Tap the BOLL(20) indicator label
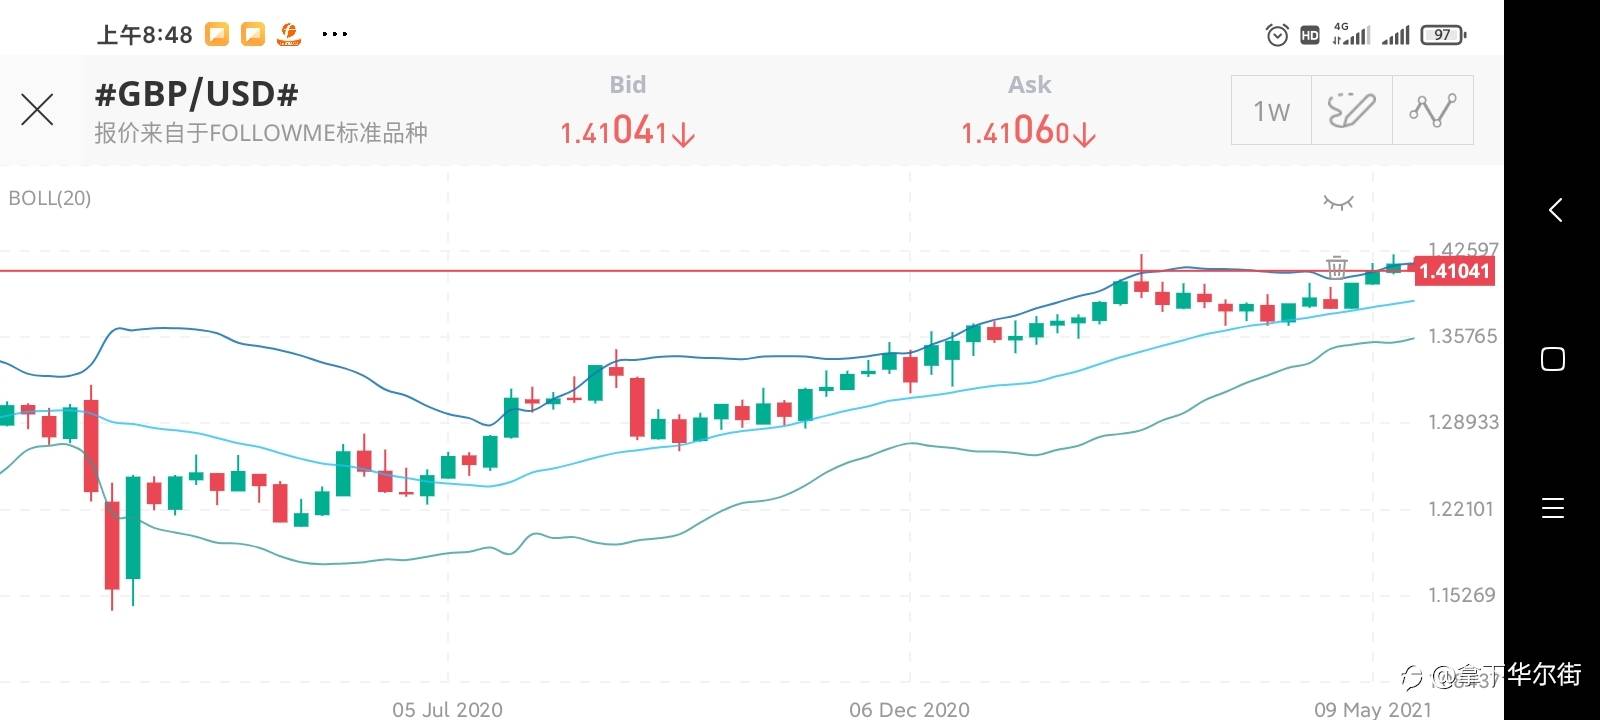 50,198
